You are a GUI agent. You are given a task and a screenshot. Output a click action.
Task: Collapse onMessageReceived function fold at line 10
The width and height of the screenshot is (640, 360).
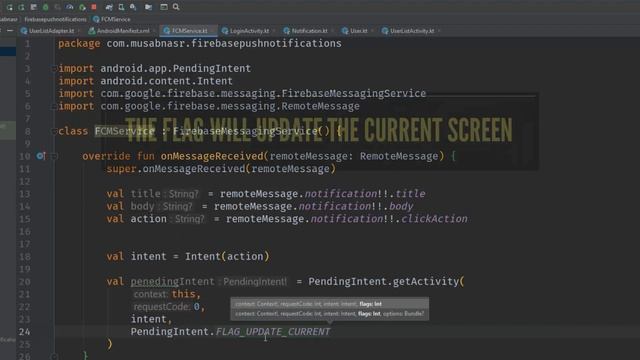coord(54,156)
